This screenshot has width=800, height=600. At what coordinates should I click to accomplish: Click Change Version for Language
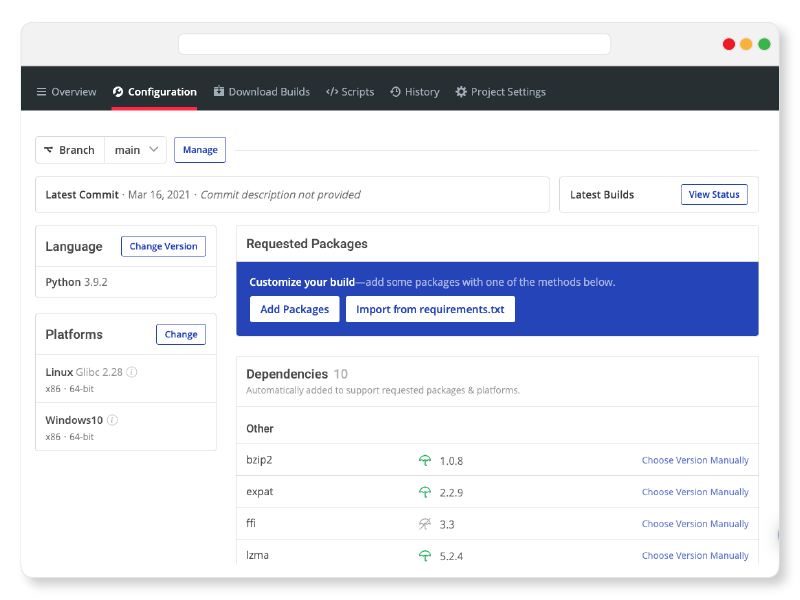tap(163, 246)
